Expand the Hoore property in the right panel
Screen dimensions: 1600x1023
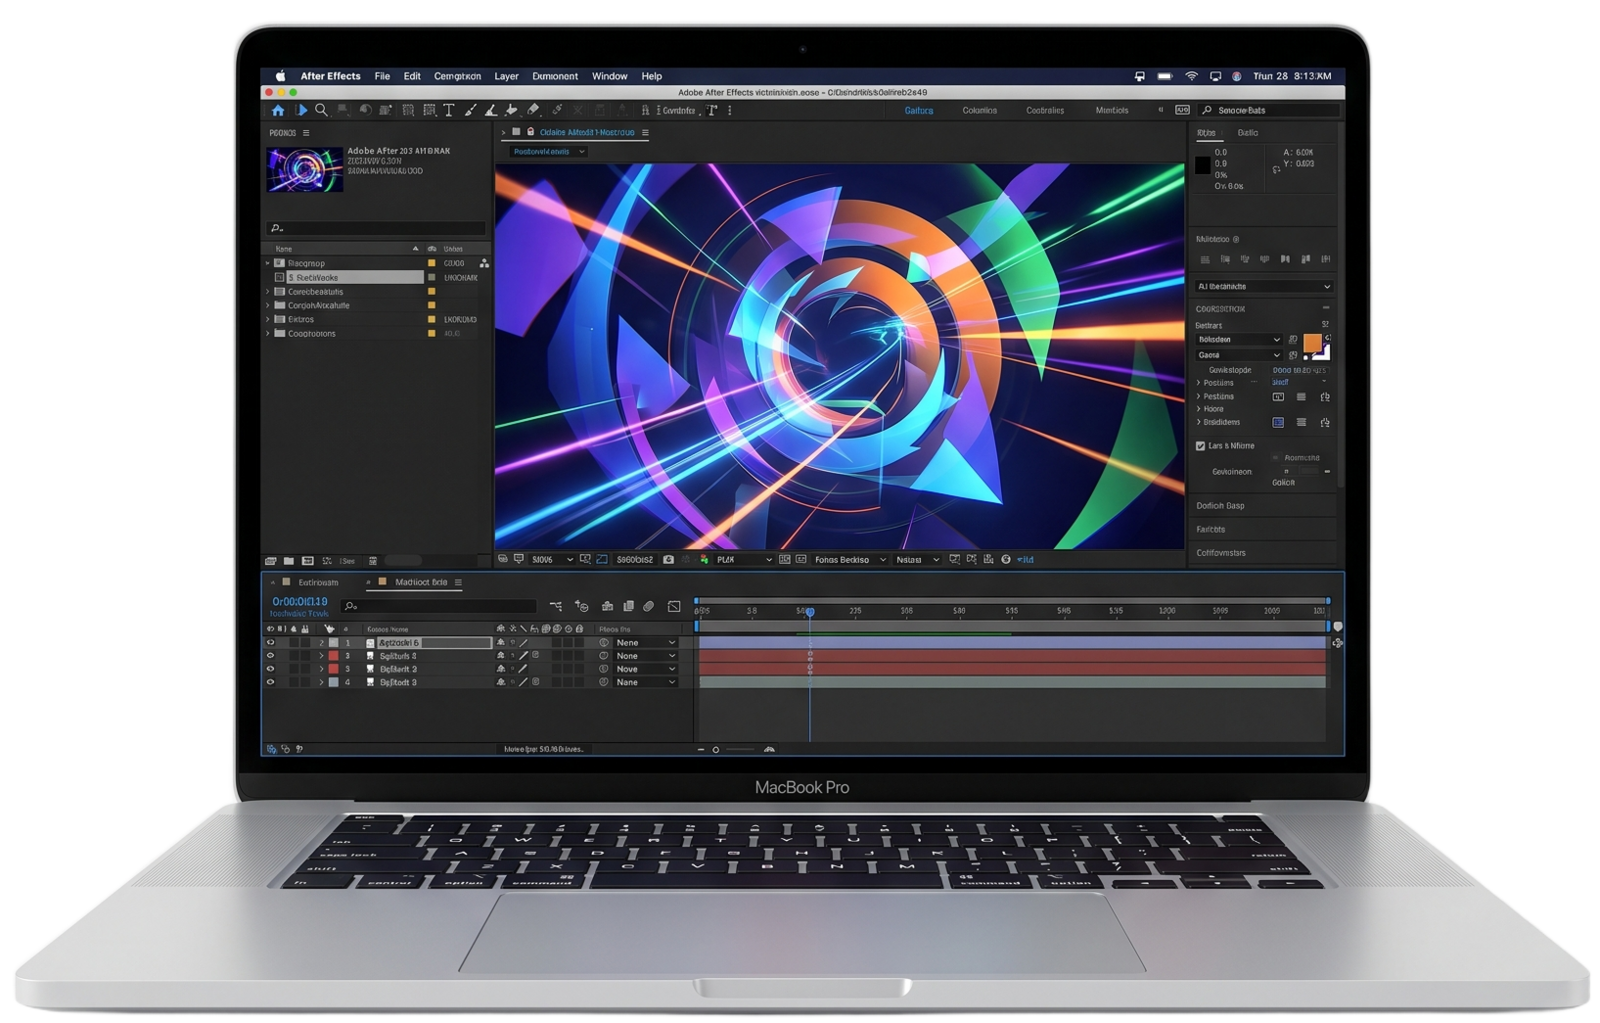click(1199, 409)
